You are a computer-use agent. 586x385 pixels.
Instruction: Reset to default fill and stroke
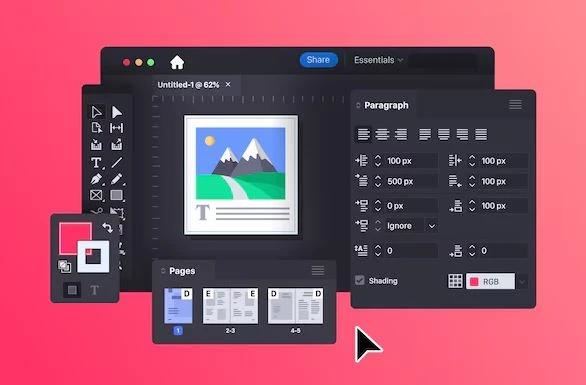(64, 266)
